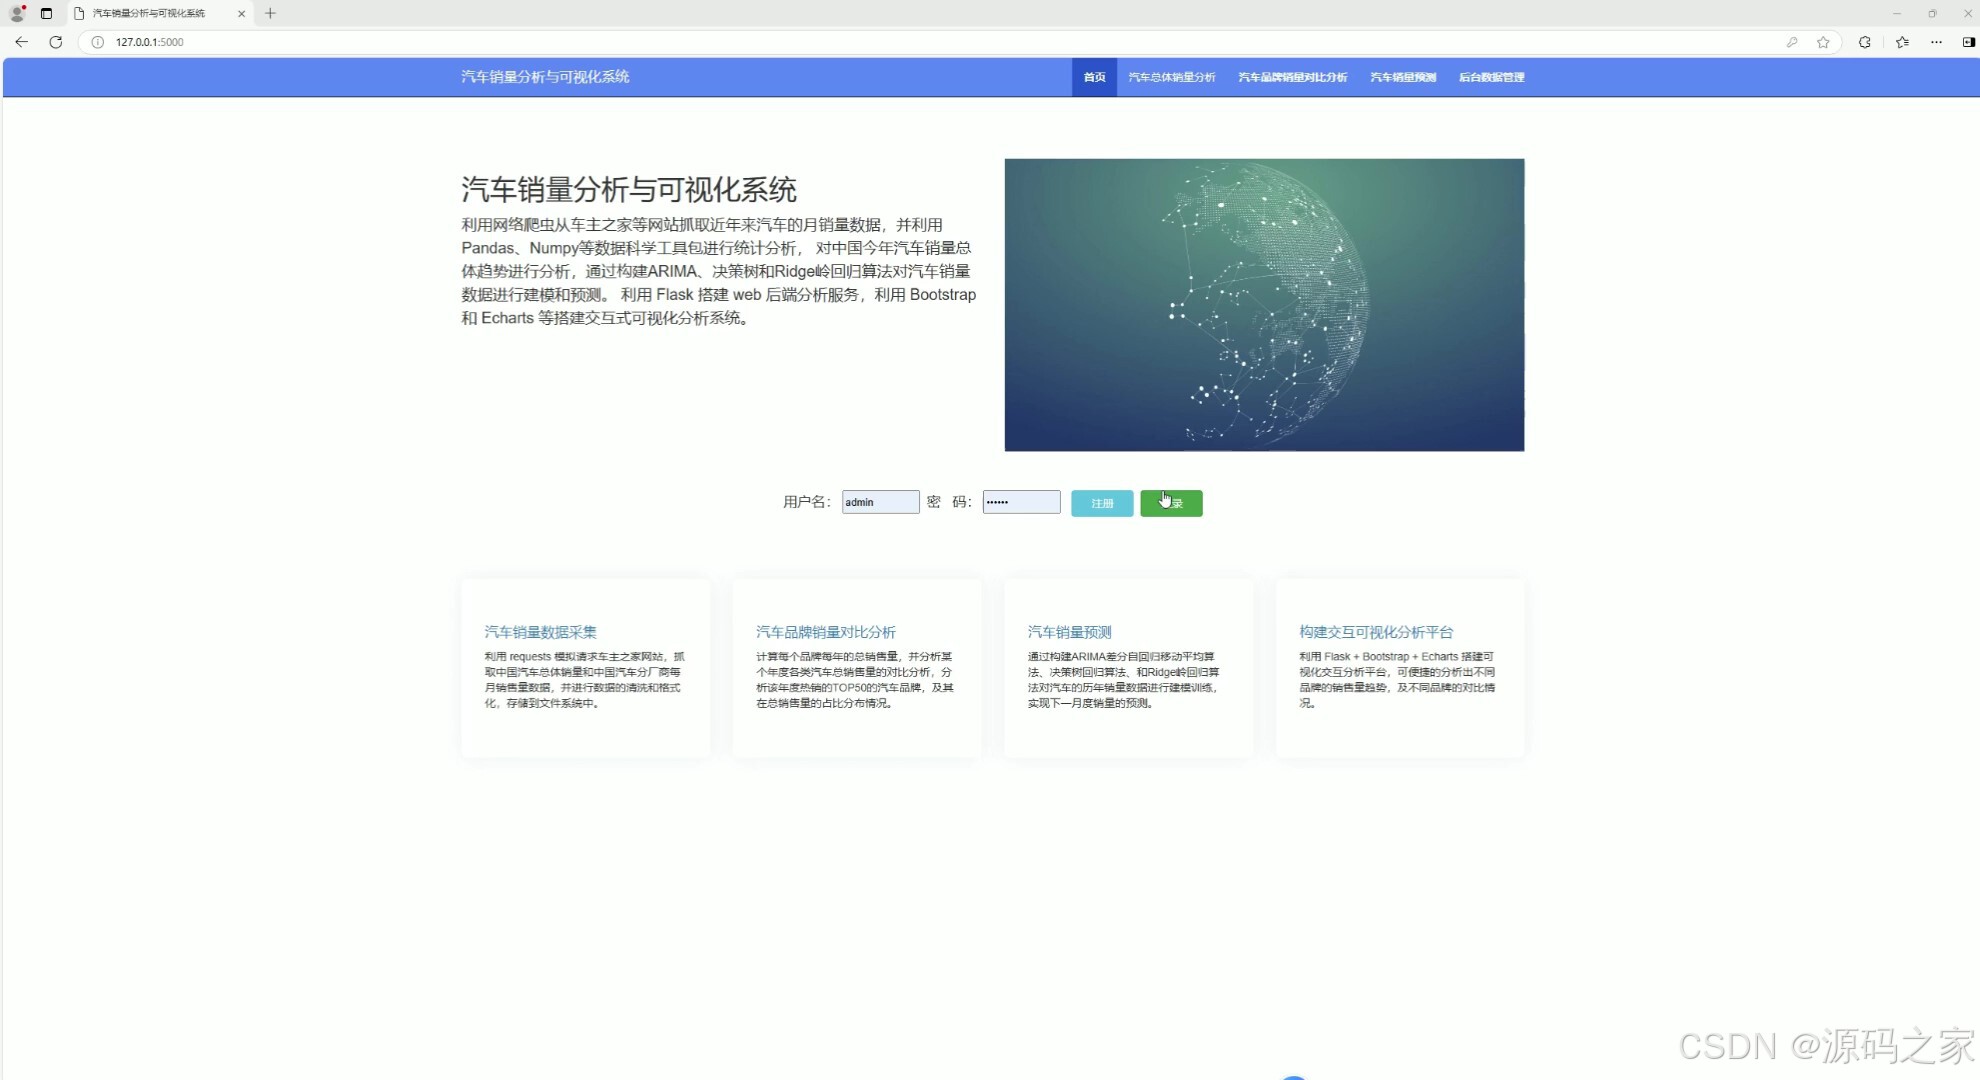Switch to 汽车总体销量分析 navigation tab
The image size is (1980, 1080).
point(1171,77)
